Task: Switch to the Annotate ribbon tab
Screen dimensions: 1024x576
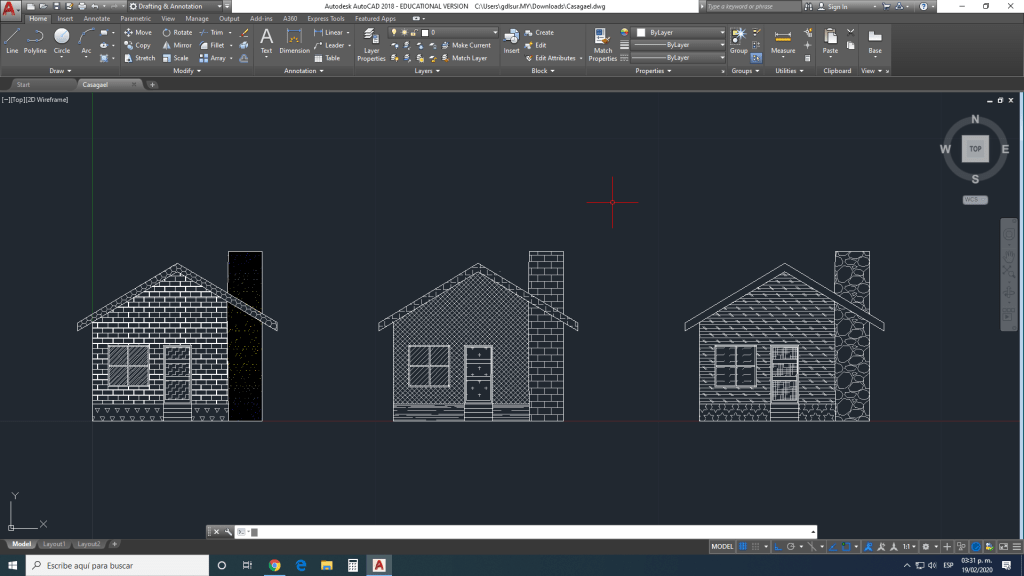Action: [97, 18]
